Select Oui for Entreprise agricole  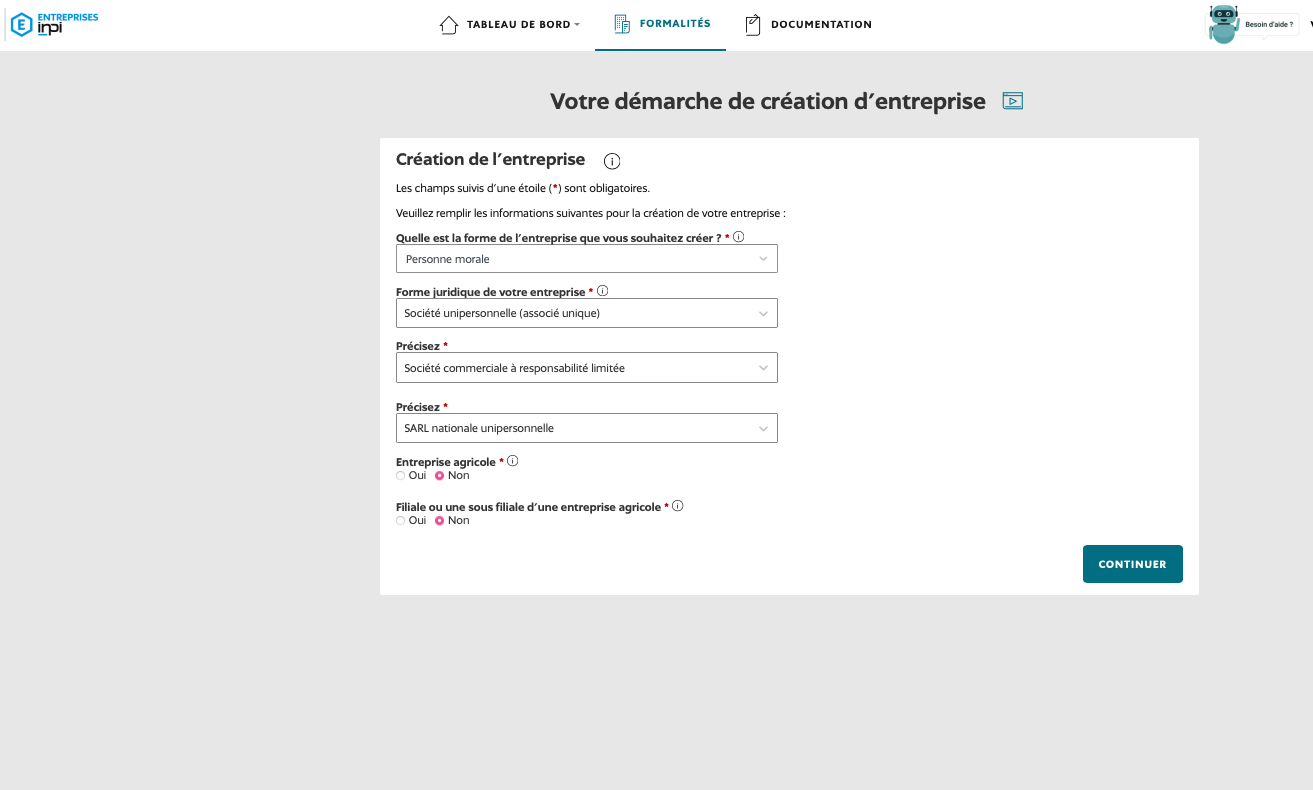click(401, 476)
